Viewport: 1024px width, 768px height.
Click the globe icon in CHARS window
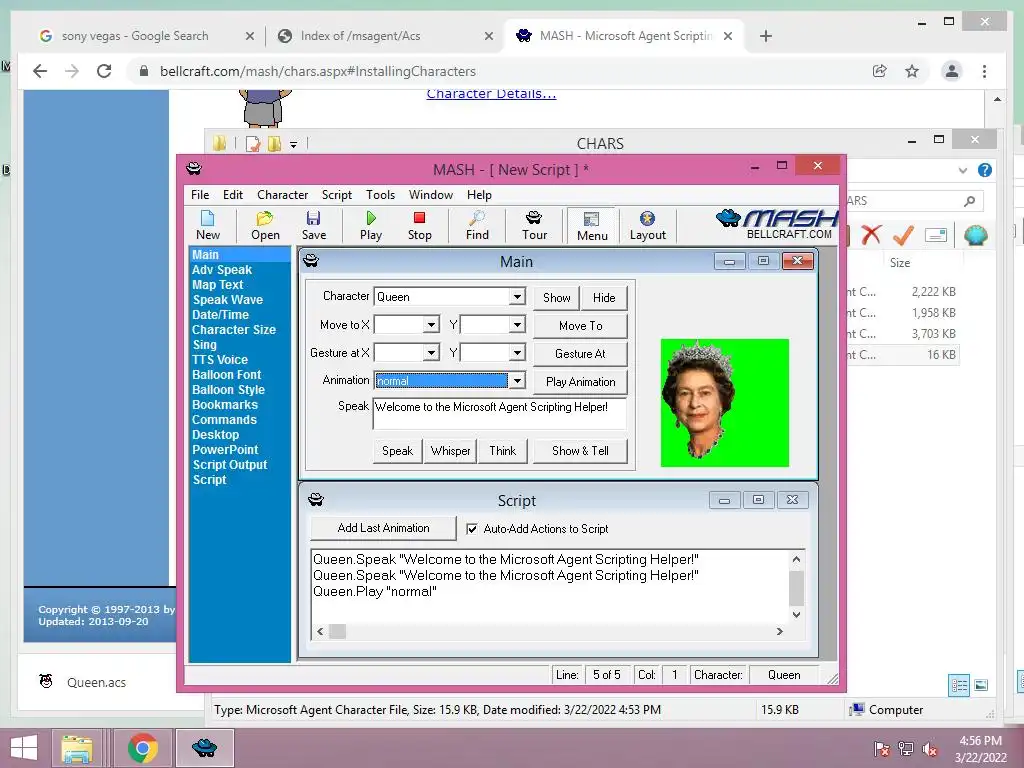tap(975, 235)
